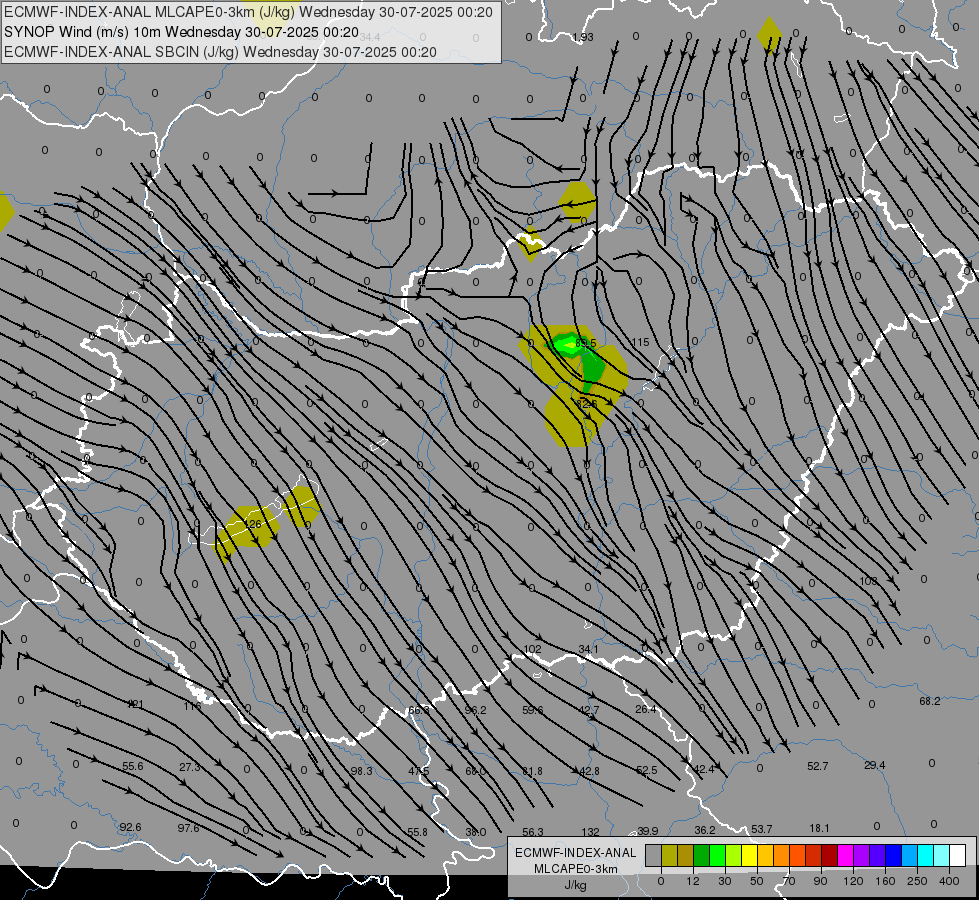Click the map value '126' on olive patch

[253, 524]
